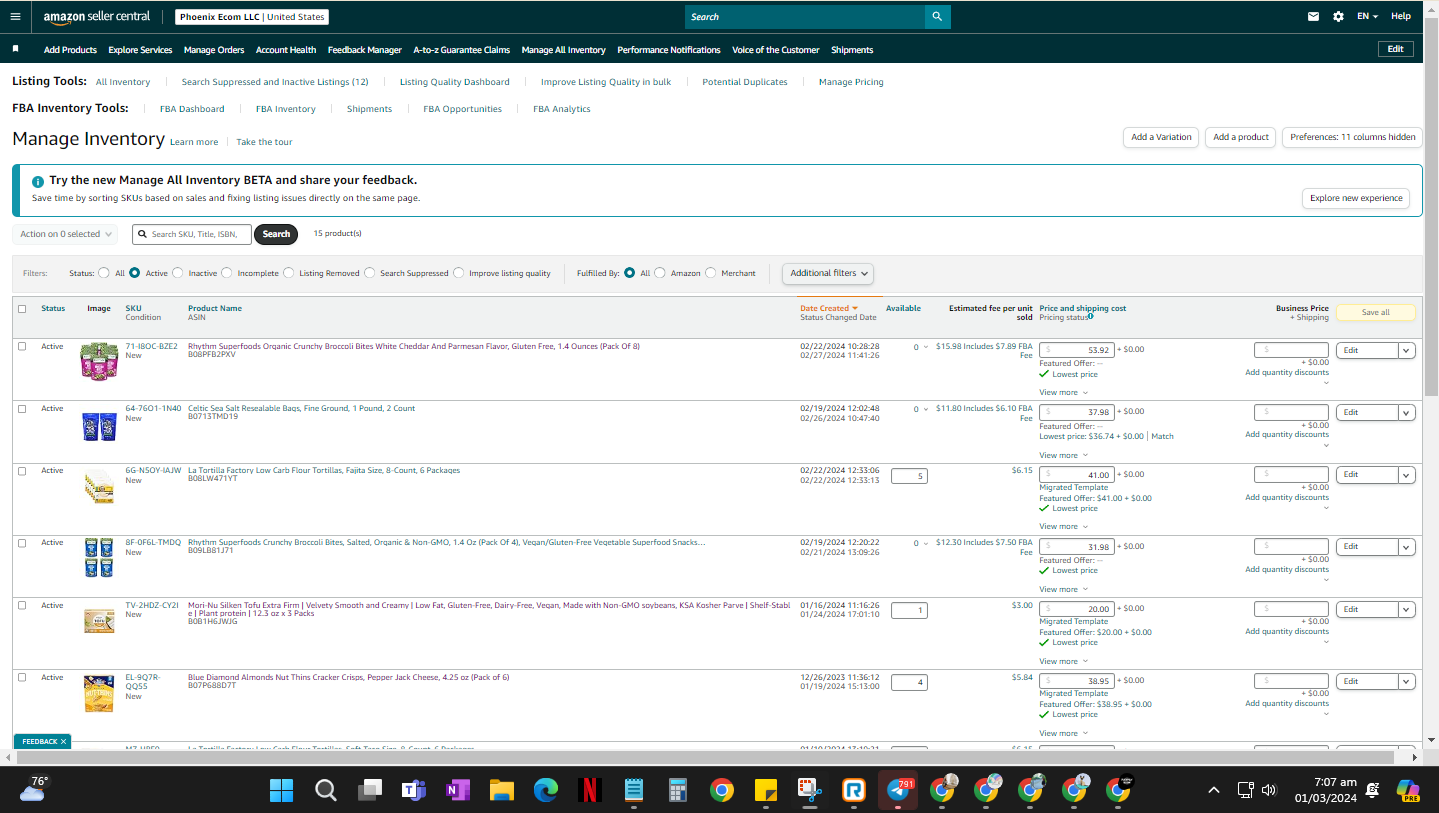The image size is (1439, 813).
Task: Open the EN language dropdown
Action: pyautogui.click(x=1367, y=17)
